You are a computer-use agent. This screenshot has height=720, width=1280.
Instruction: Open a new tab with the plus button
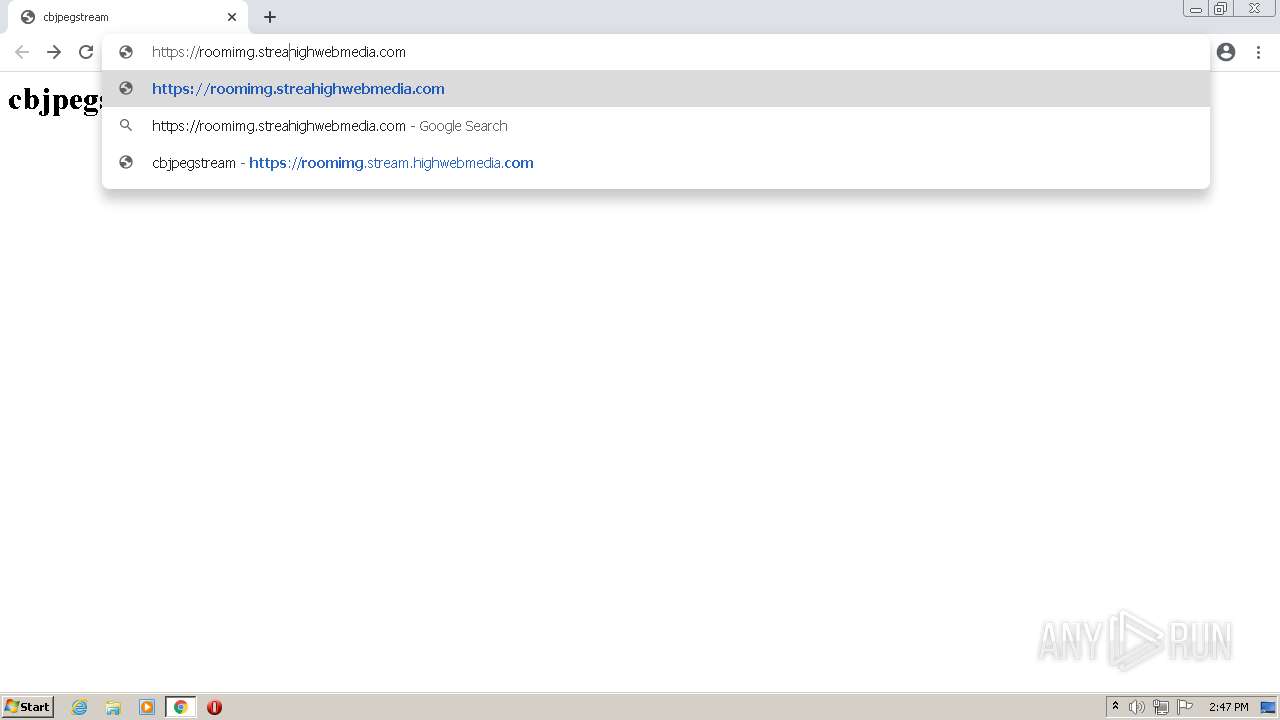tap(270, 17)
